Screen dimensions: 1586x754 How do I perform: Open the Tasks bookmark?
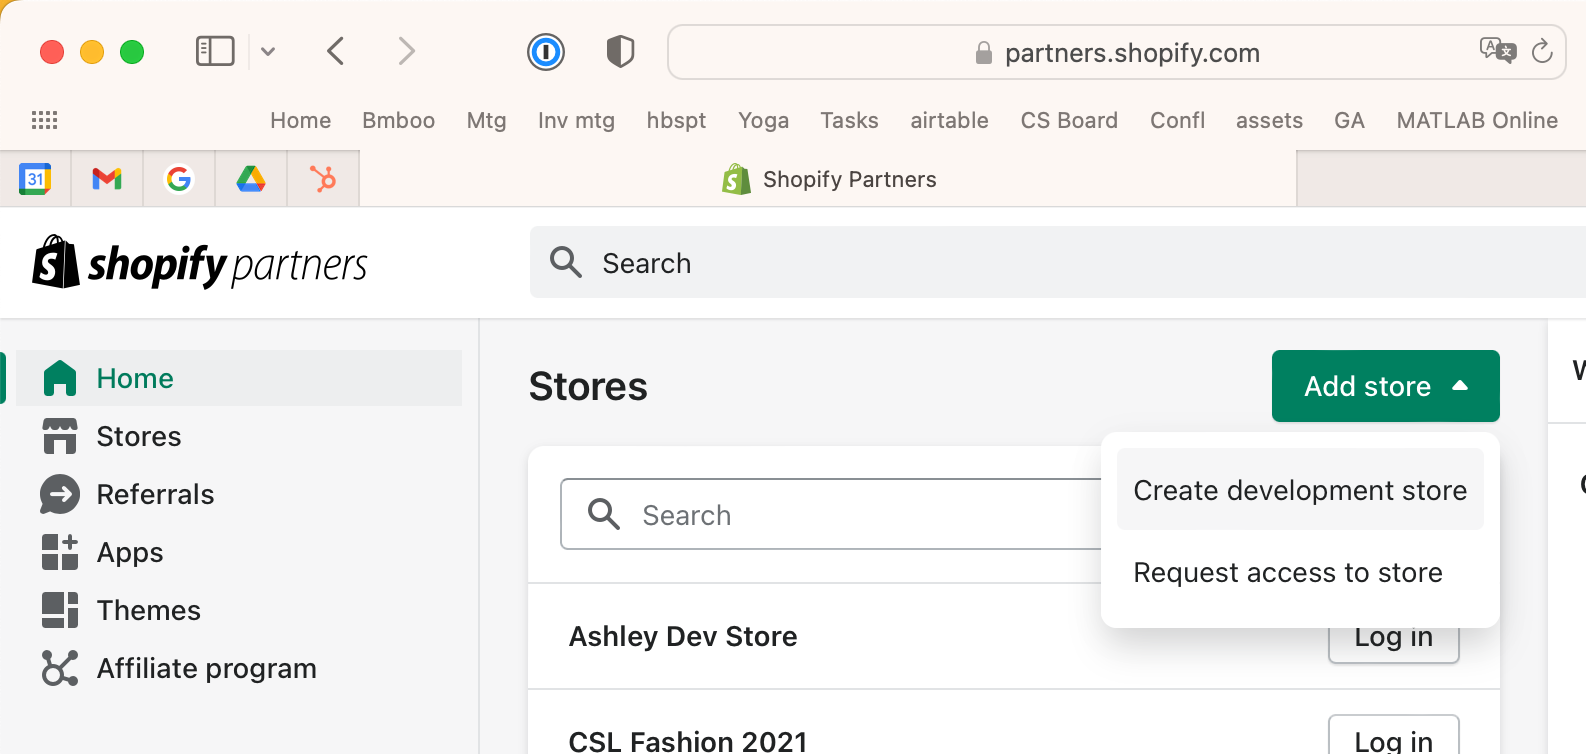[849, 121]
